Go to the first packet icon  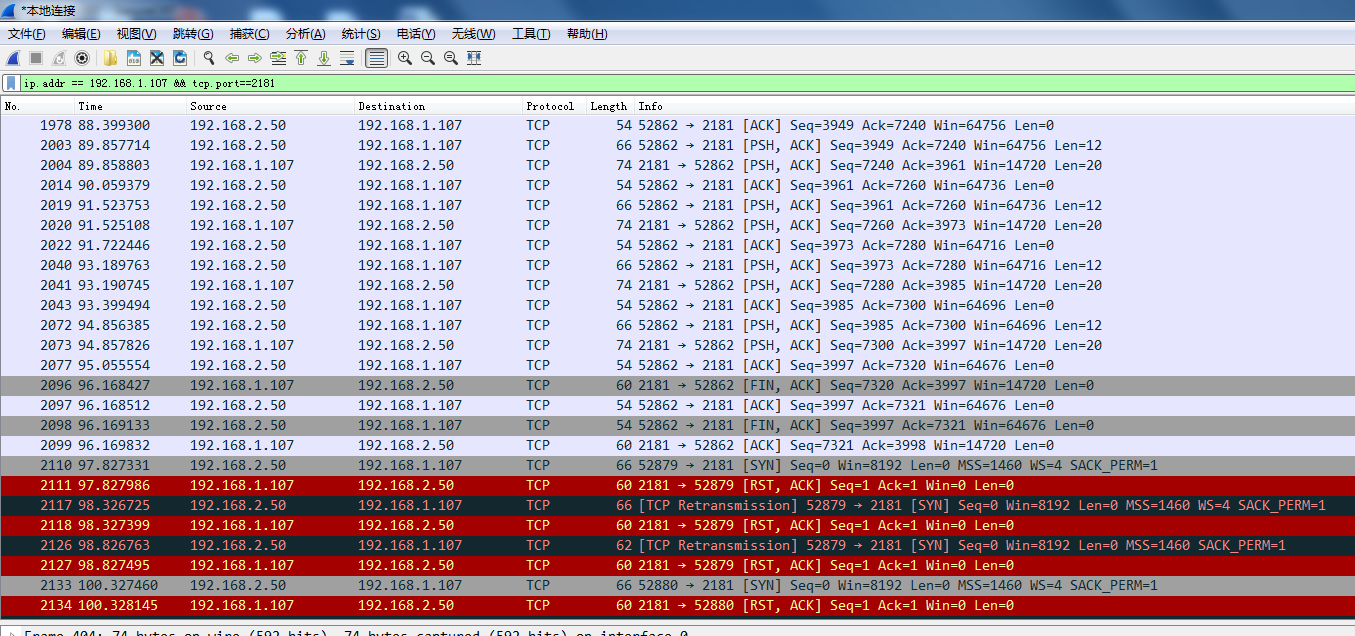[x=301, y=58]
